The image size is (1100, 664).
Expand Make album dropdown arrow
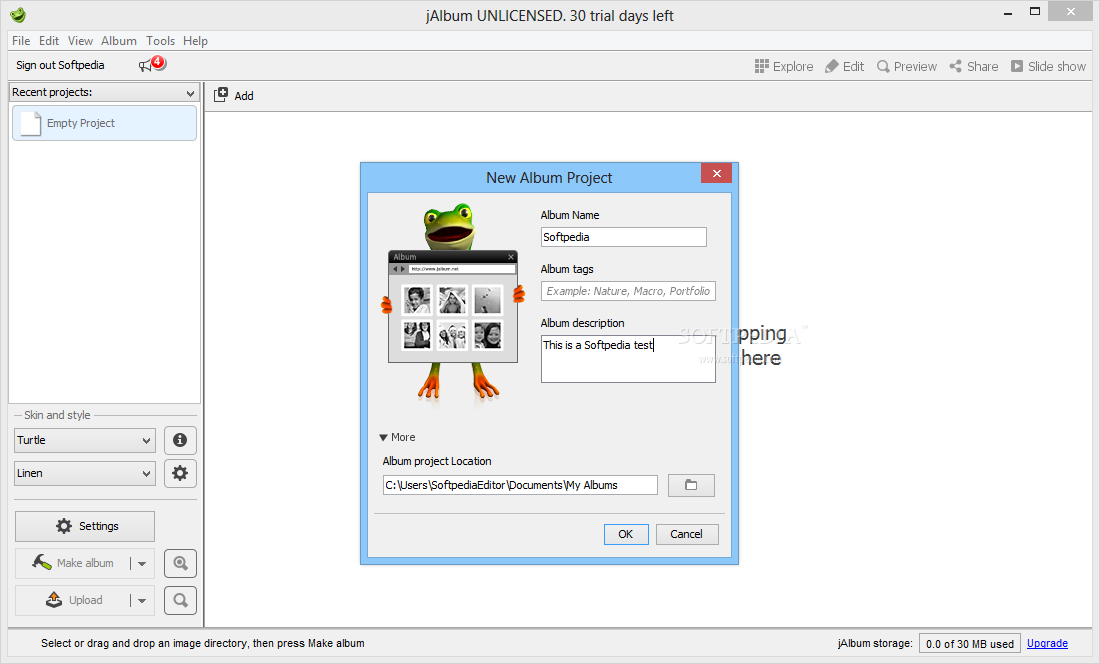pos(142,564)
